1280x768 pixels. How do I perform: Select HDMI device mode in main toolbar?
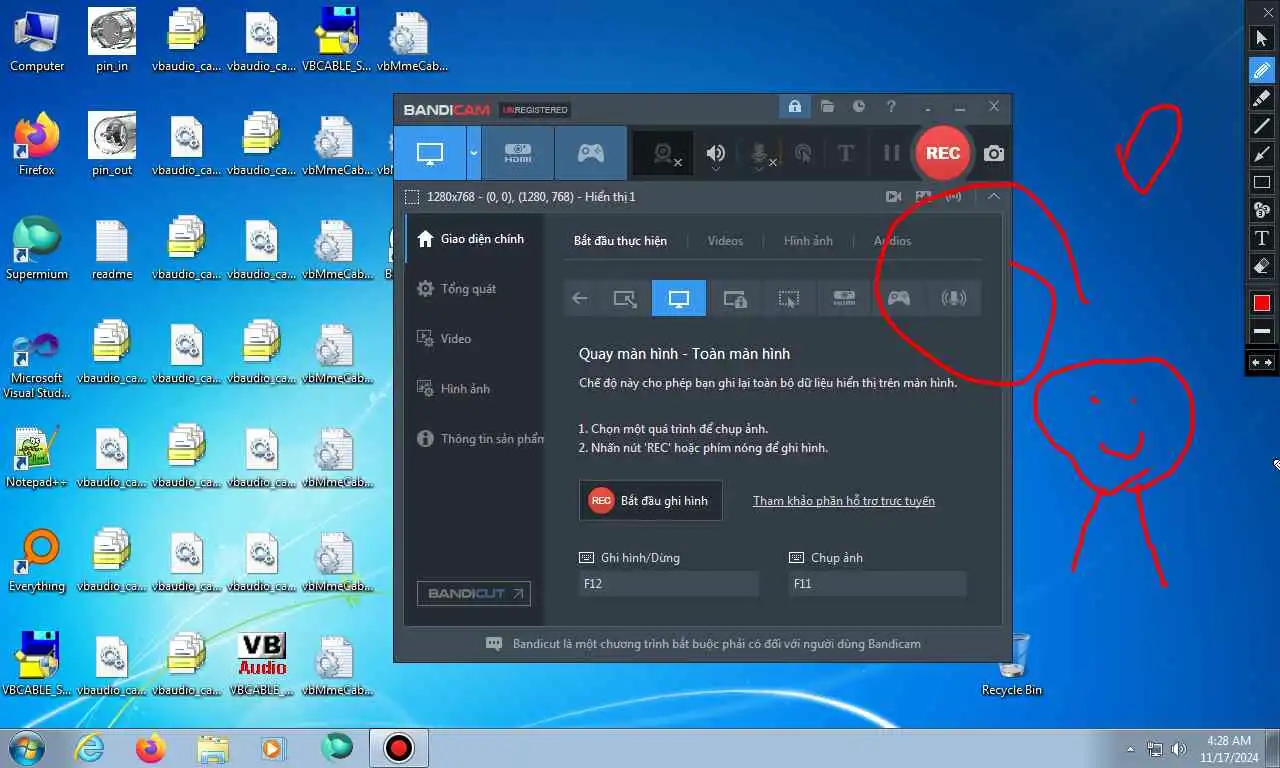coord(517,153)
